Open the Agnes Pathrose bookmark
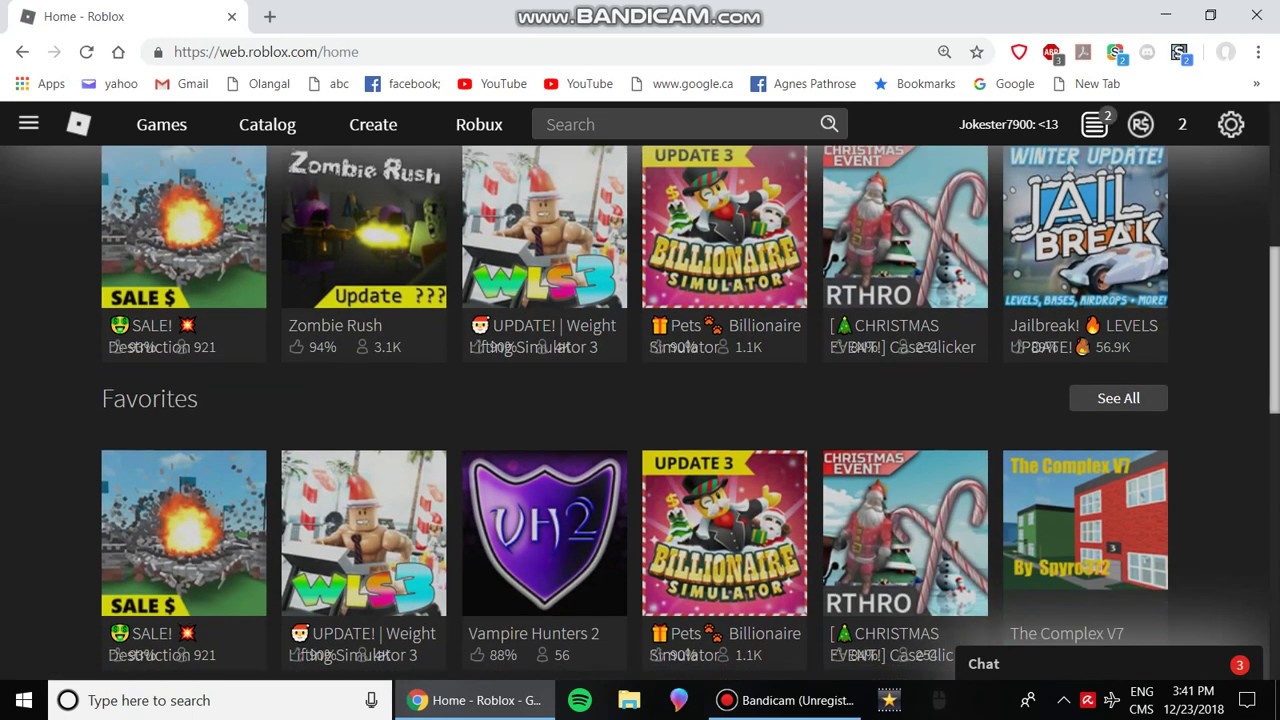 click(803, 84)
